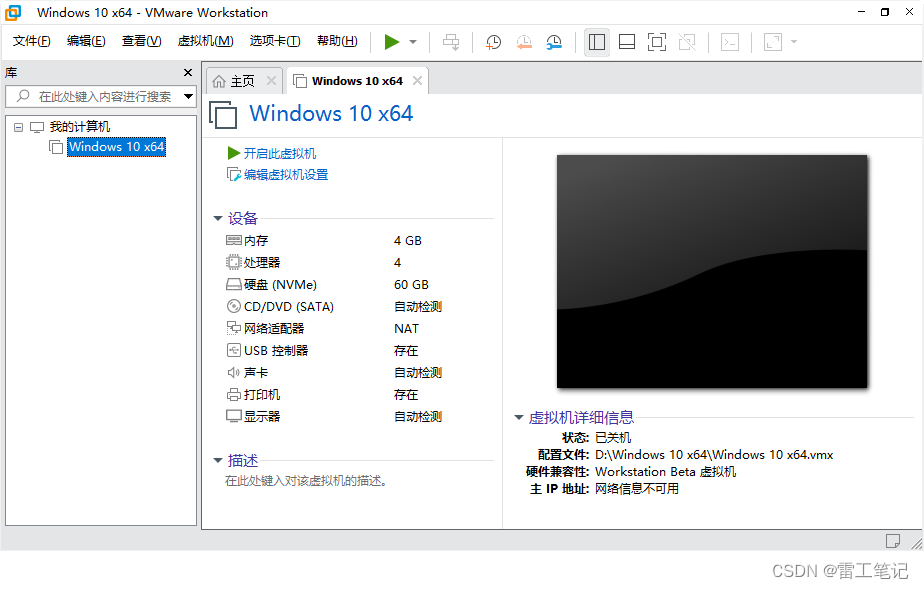Click the 显示器 device row

pos(334,417)
